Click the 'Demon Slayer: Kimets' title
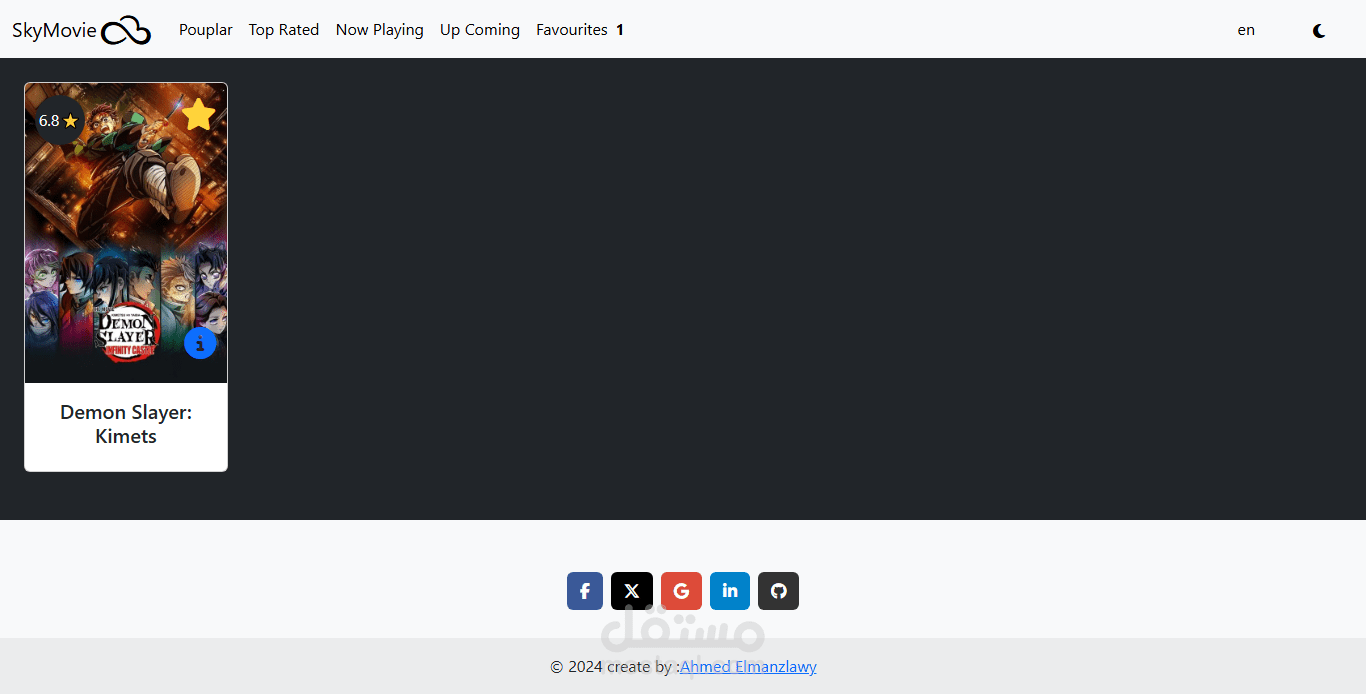1366x694 pixels. pos(126,424)
